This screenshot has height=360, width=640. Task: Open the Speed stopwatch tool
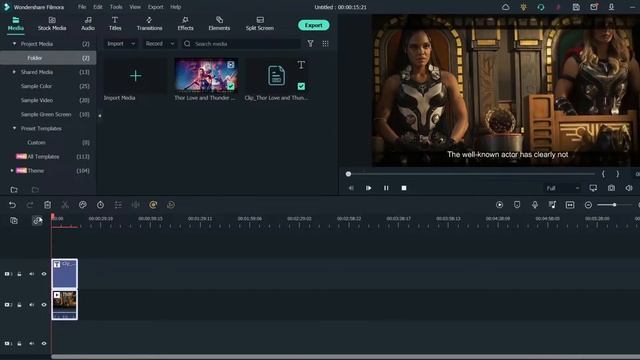coord(100,205)
